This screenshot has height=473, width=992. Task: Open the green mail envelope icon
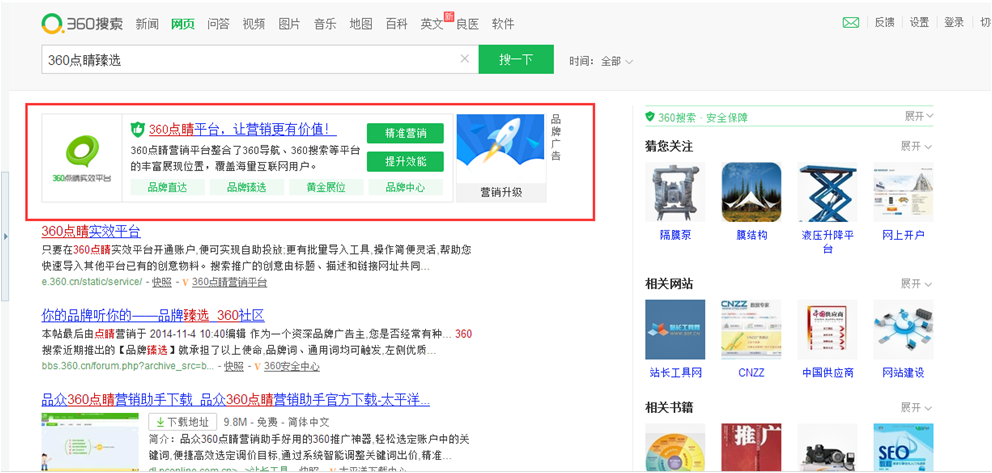pos(851,23)
